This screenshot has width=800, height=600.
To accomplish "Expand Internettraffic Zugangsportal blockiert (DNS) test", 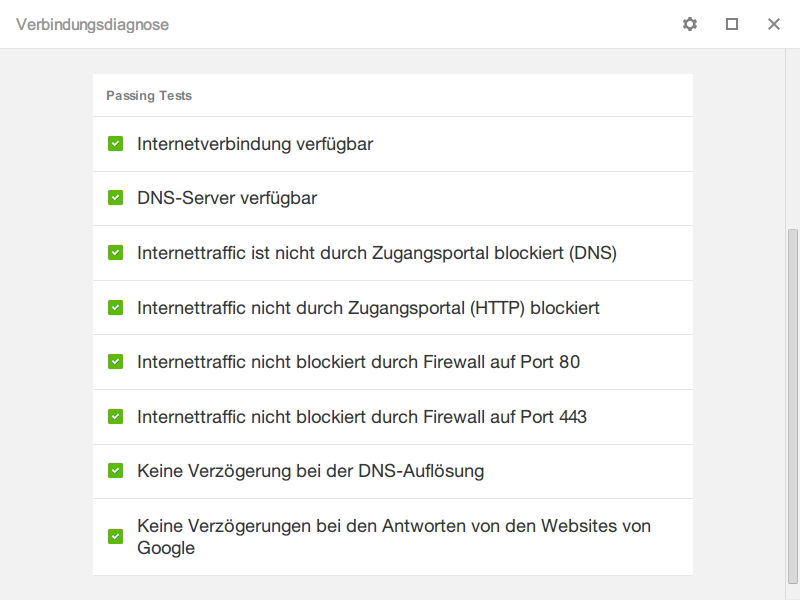I will coord(393,253).
